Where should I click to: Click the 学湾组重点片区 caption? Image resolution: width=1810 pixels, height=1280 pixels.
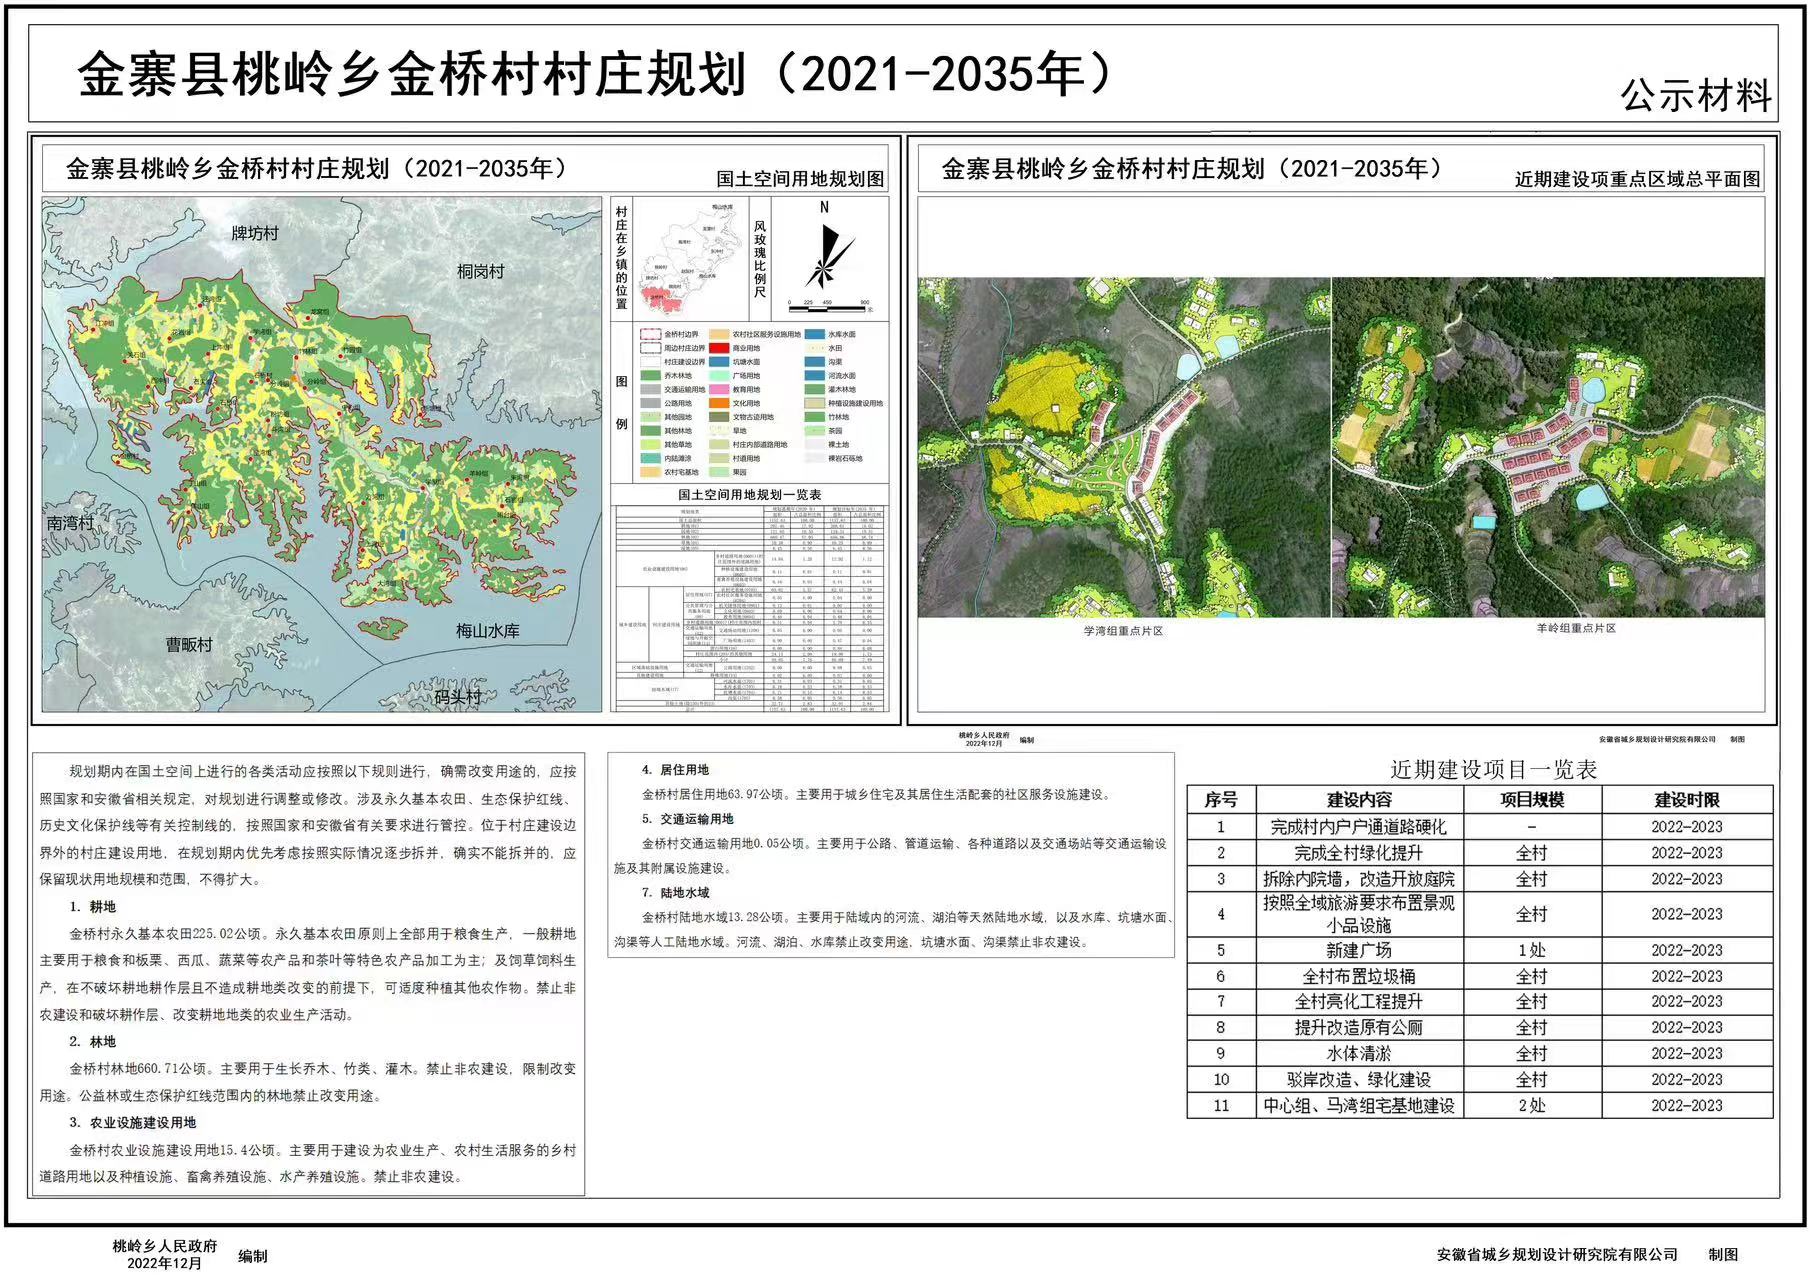point(1123,631)
